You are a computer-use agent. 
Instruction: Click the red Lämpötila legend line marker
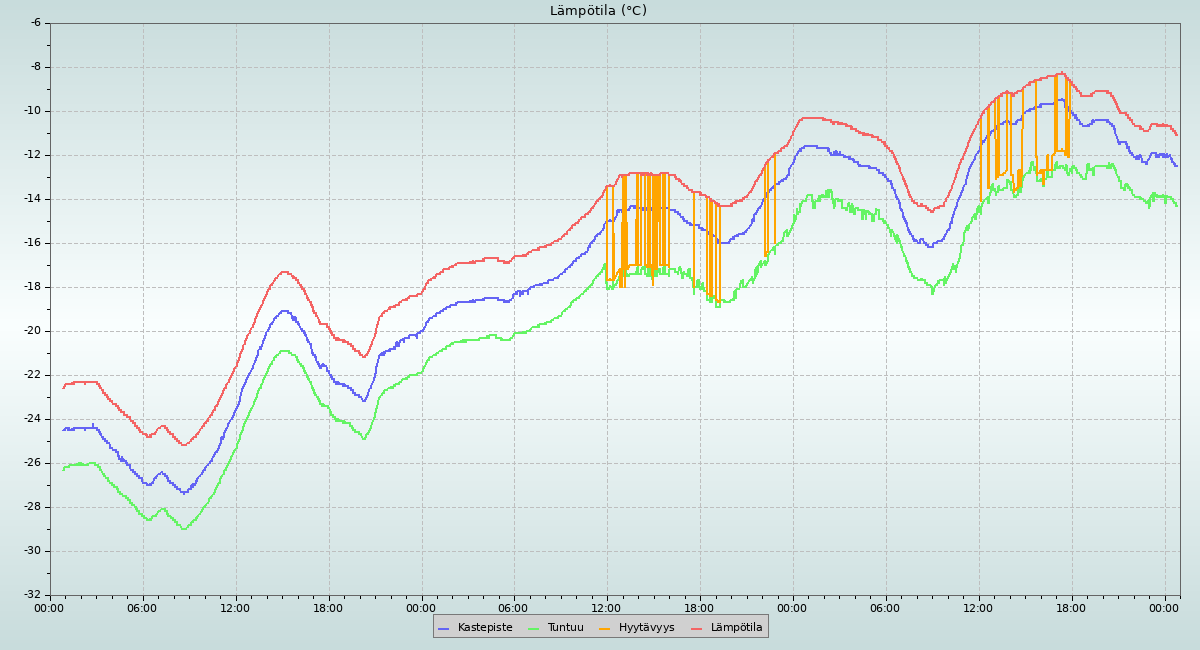pyautogui.click(x=697, y=628)
